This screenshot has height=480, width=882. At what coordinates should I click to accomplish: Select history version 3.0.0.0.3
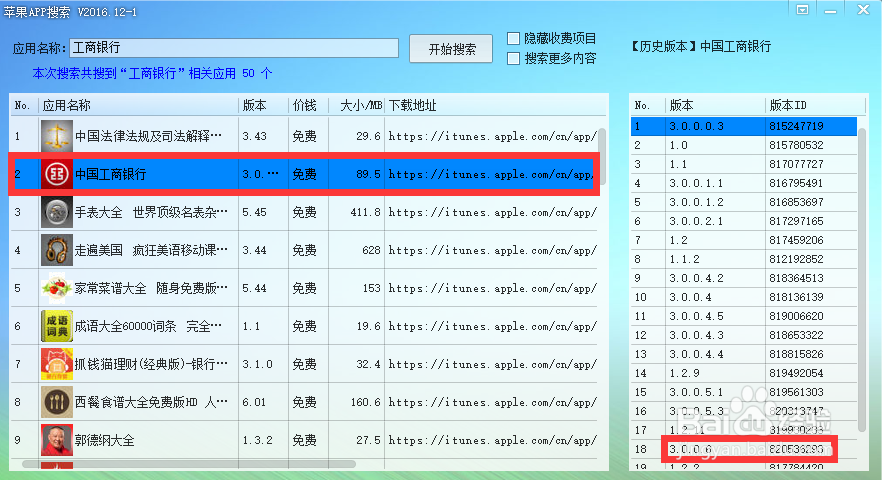(744, 126)
